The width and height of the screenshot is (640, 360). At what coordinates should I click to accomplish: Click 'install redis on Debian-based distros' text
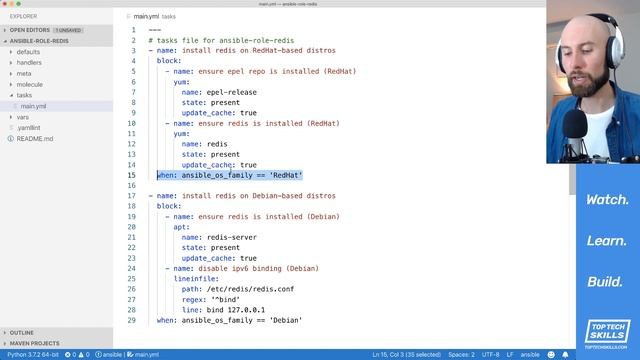click(x=258, y=196)
